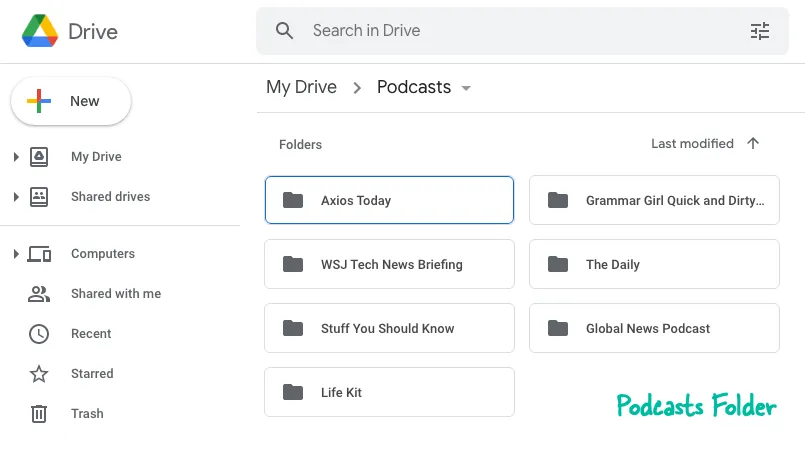805x465 pixels.
Task: Select the Life Kit folder
Action: [x=389, y=392]
